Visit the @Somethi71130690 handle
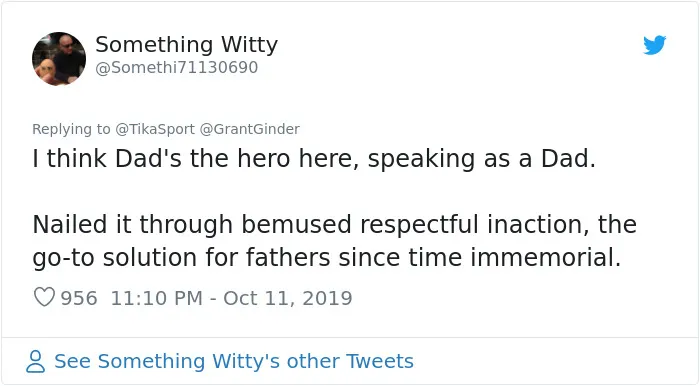This screenshot has width=700, height=386. (177, 67)
